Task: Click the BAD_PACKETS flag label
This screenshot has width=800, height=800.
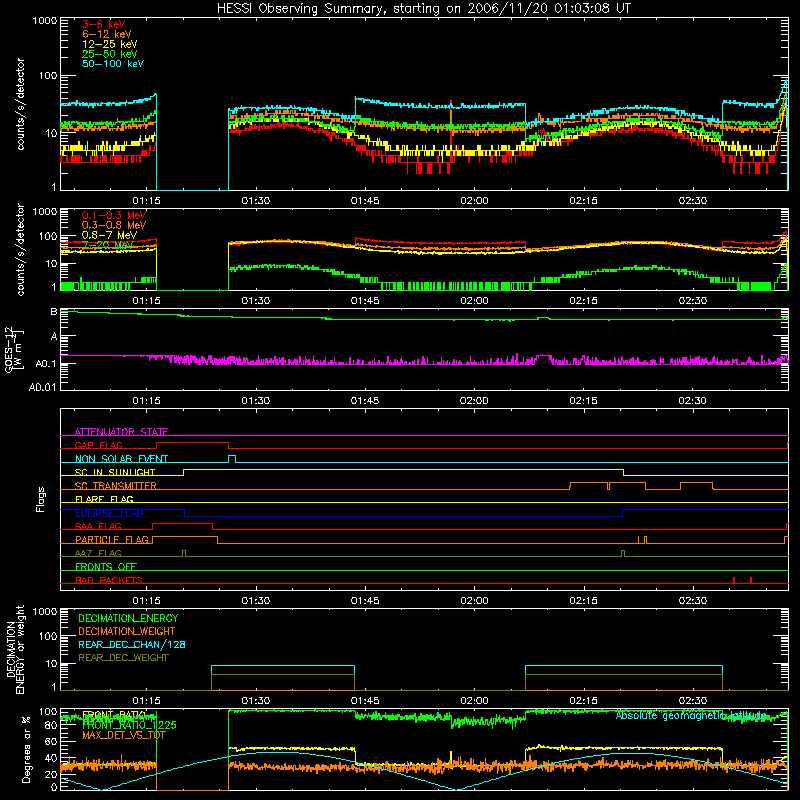Action: coord(109,580)
